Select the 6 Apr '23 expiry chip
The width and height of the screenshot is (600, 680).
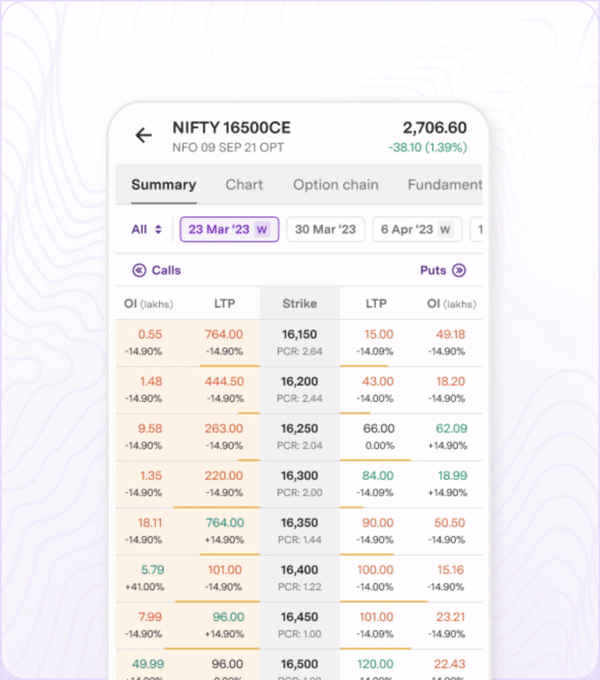pyautogui.click(x=416, y=229)
